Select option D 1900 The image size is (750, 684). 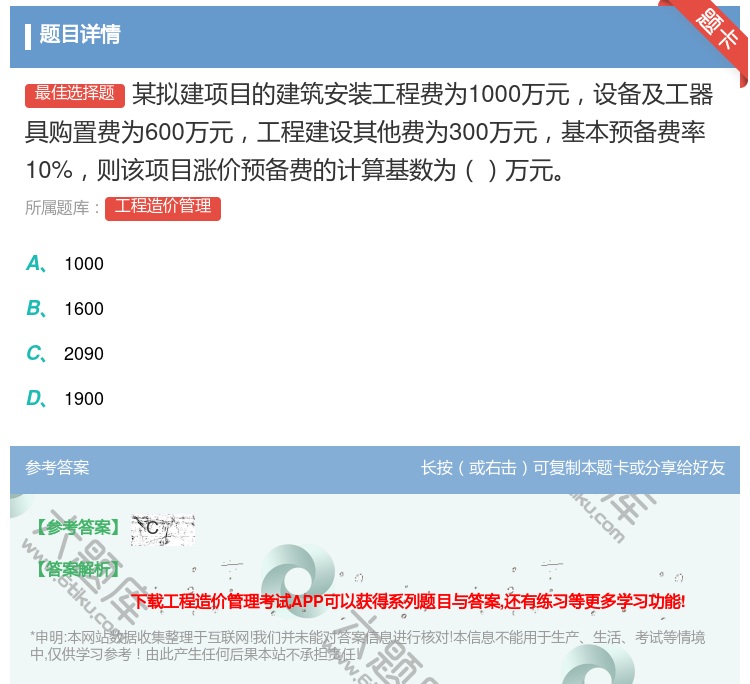(x=65, y=398)
